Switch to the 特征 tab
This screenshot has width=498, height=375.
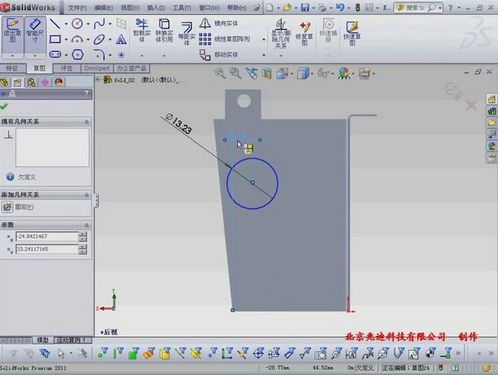click(x=12, y=68)
